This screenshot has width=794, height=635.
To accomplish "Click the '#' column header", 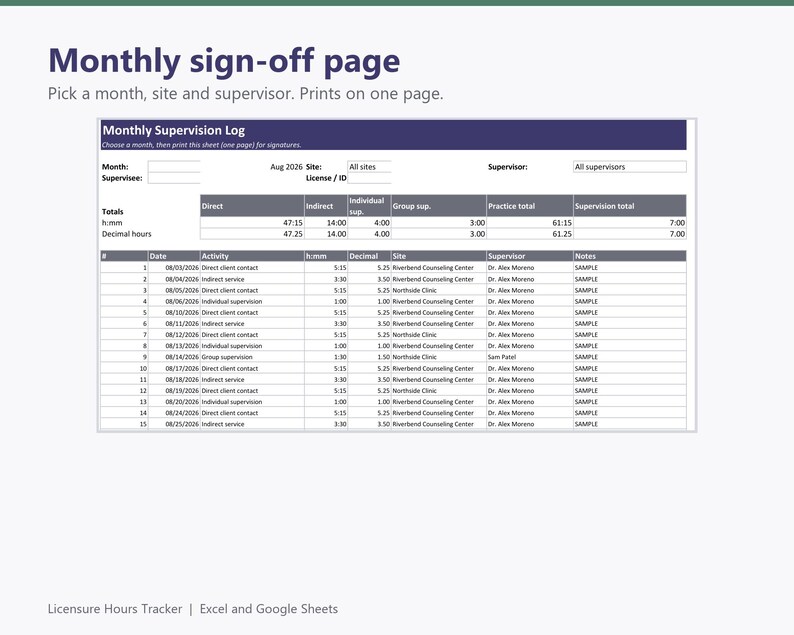I will pos(124,256).
